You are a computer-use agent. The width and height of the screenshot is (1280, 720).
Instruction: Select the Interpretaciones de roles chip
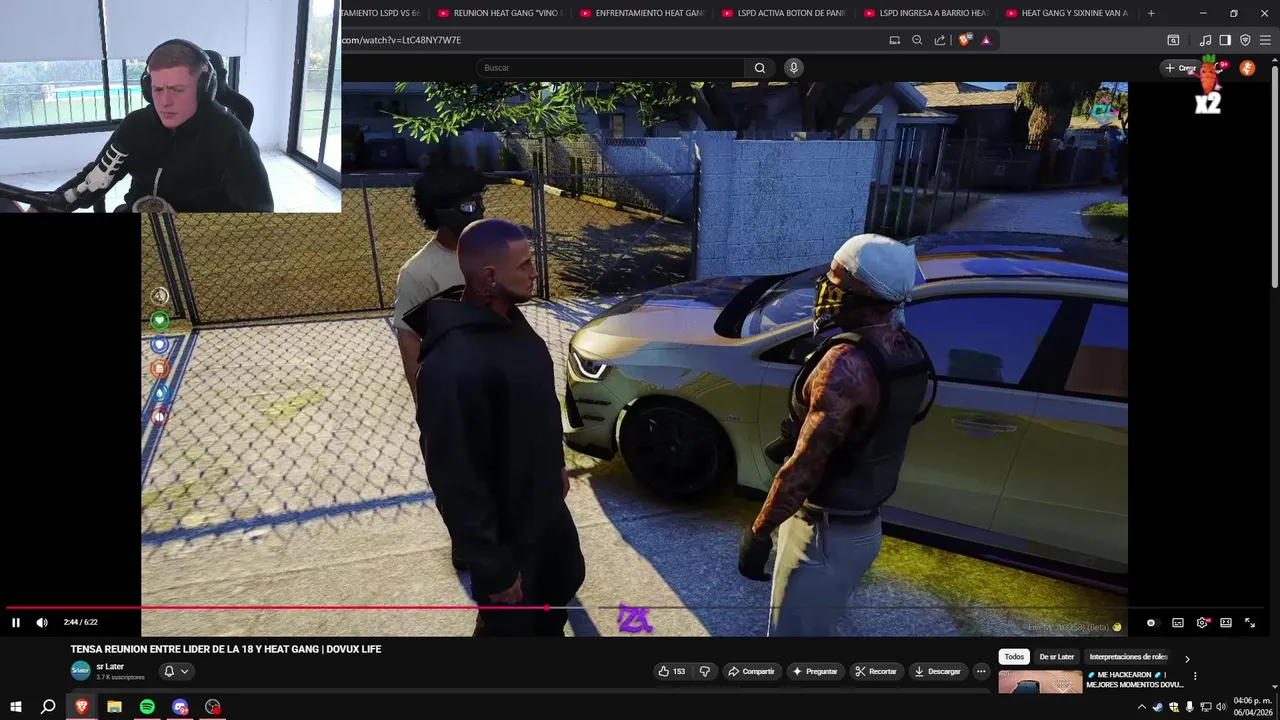(x=1128, y=657)
